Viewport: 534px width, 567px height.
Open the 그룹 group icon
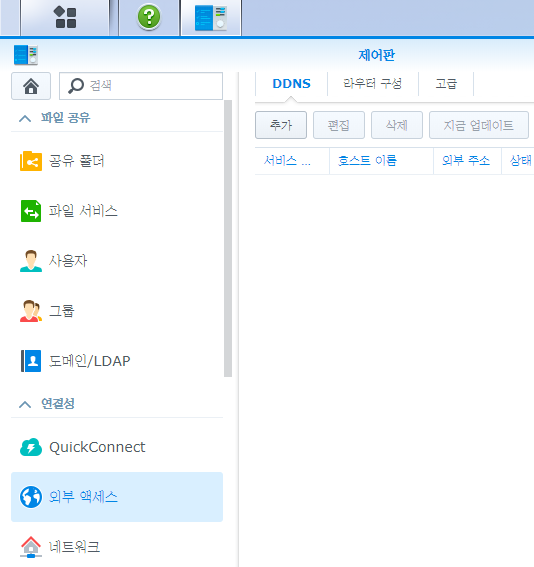pyautogui.click(x=31, y=311)
